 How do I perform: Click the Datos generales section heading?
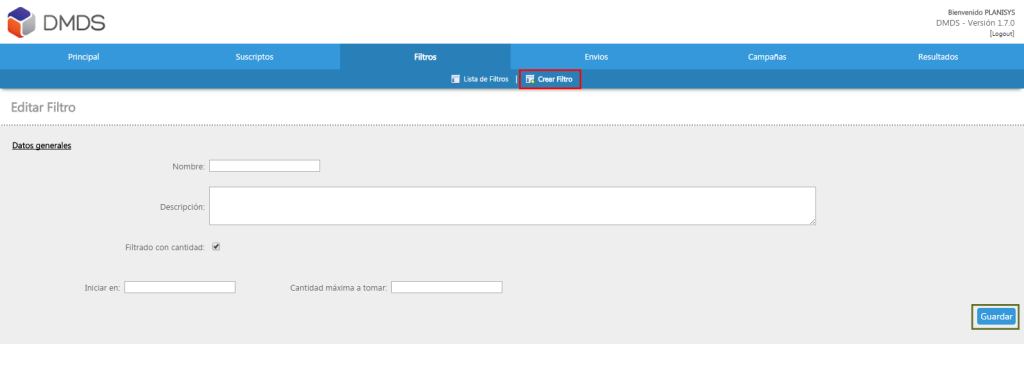(x=42, y=145)
